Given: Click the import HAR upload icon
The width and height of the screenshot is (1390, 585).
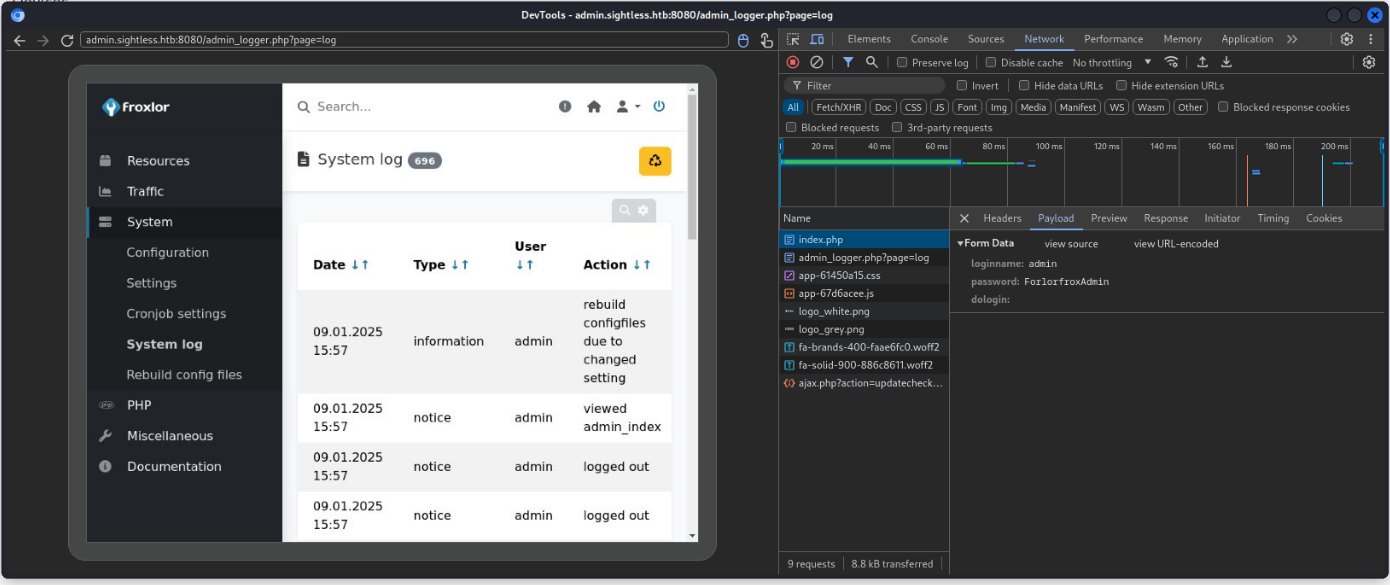Looking at the screenshot, I should [1203, 62].
